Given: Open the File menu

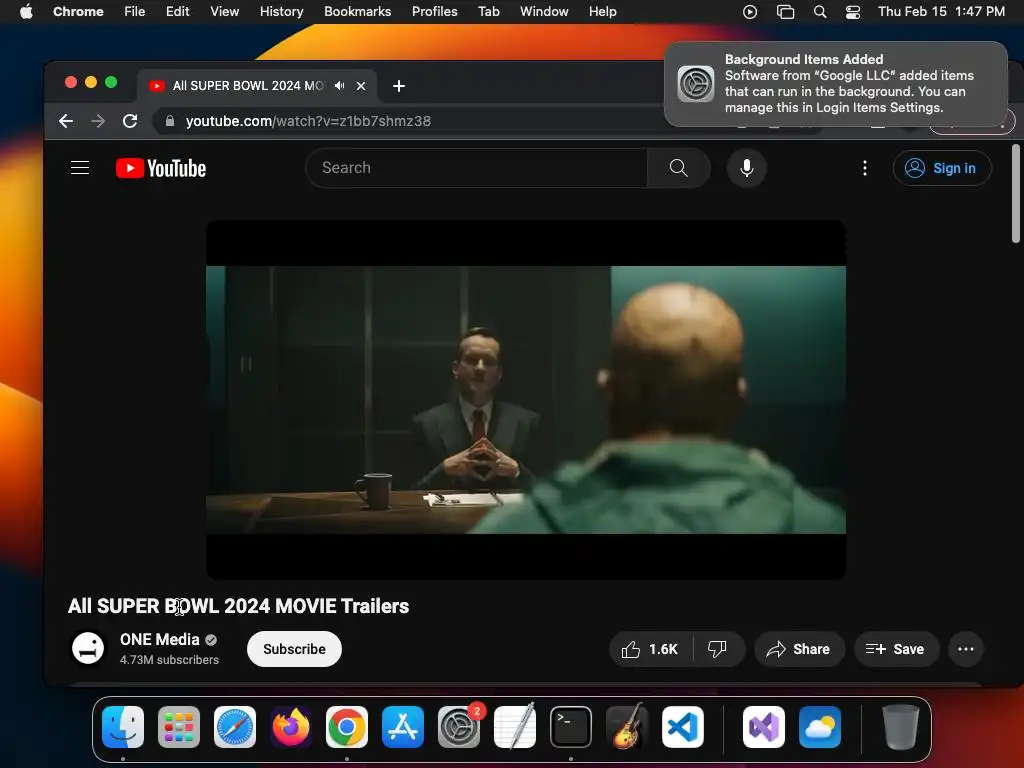Looking at the screenshot, I should pos(135,12).
